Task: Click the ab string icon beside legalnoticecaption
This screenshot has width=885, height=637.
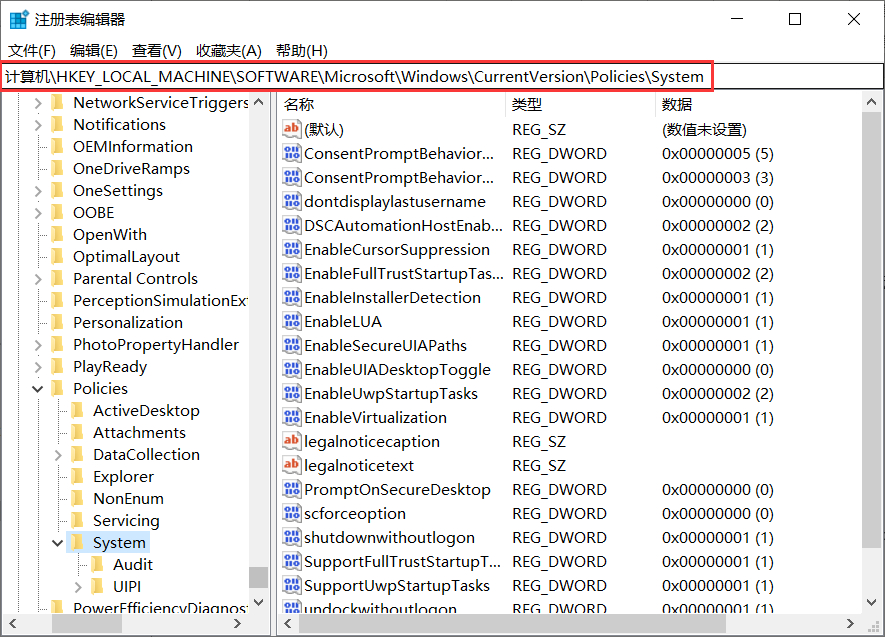Action: pos(293,441)
